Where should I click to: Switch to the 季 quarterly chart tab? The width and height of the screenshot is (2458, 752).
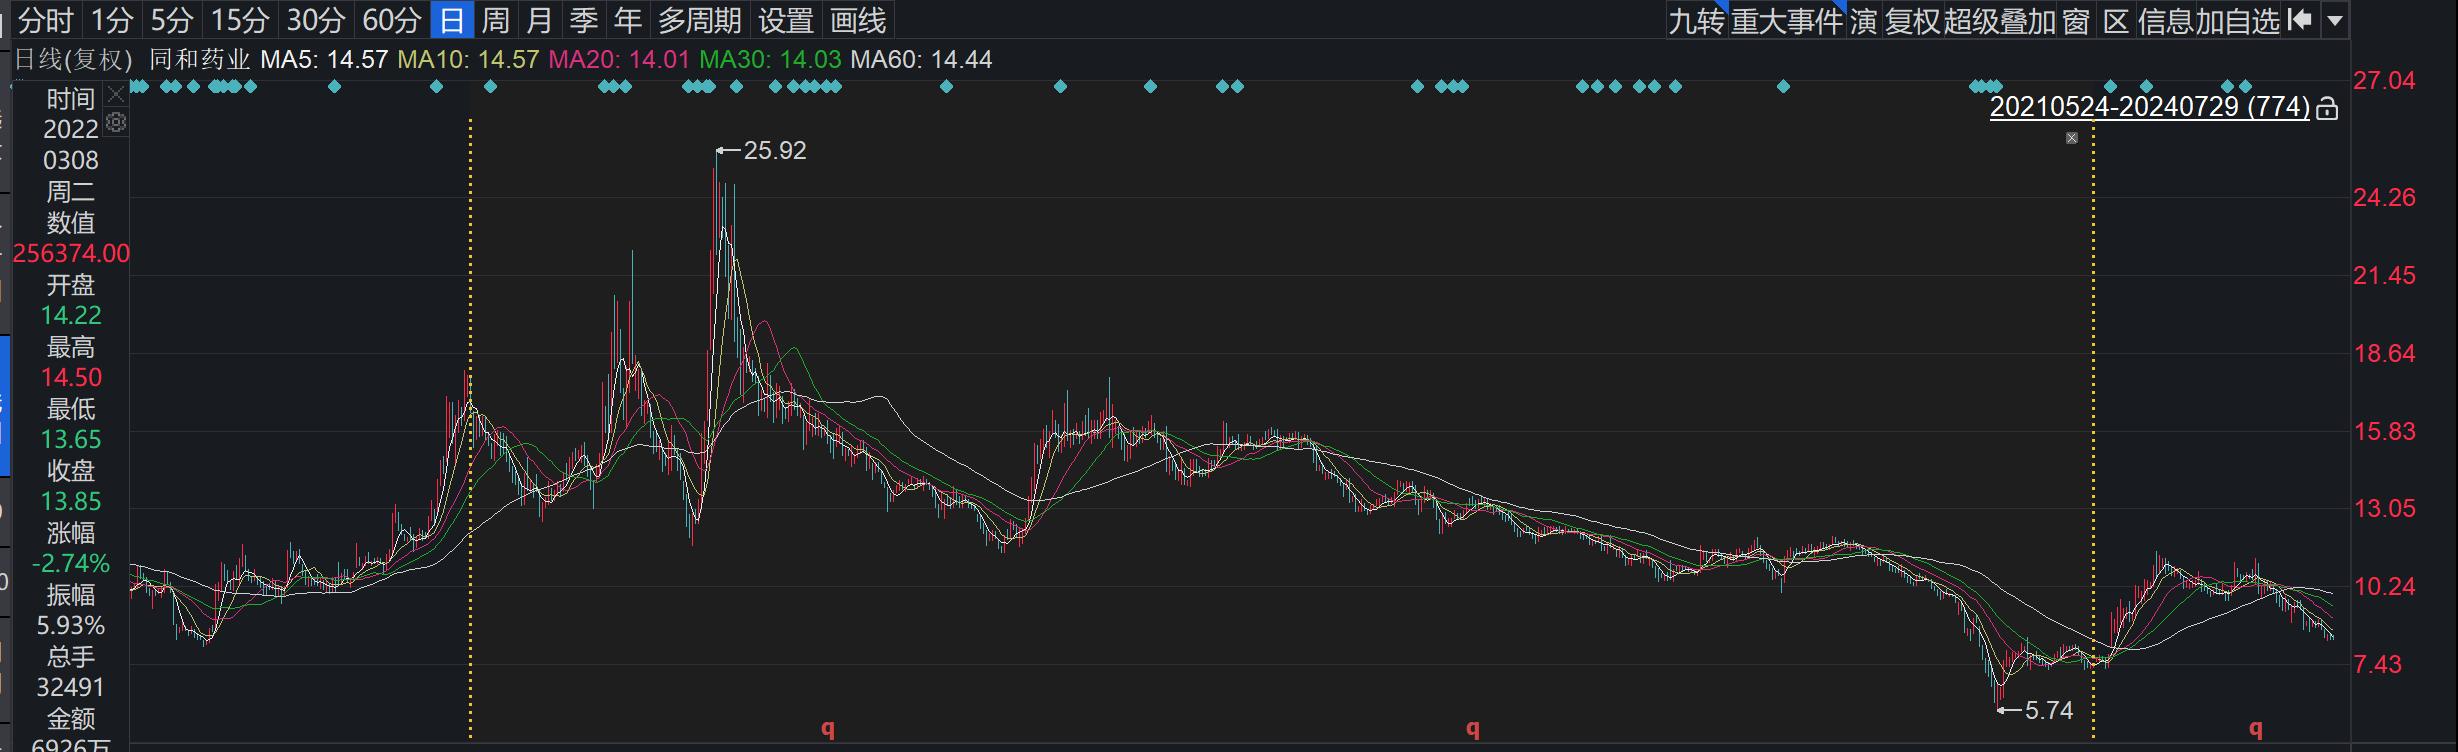click(x=583, y=20)
